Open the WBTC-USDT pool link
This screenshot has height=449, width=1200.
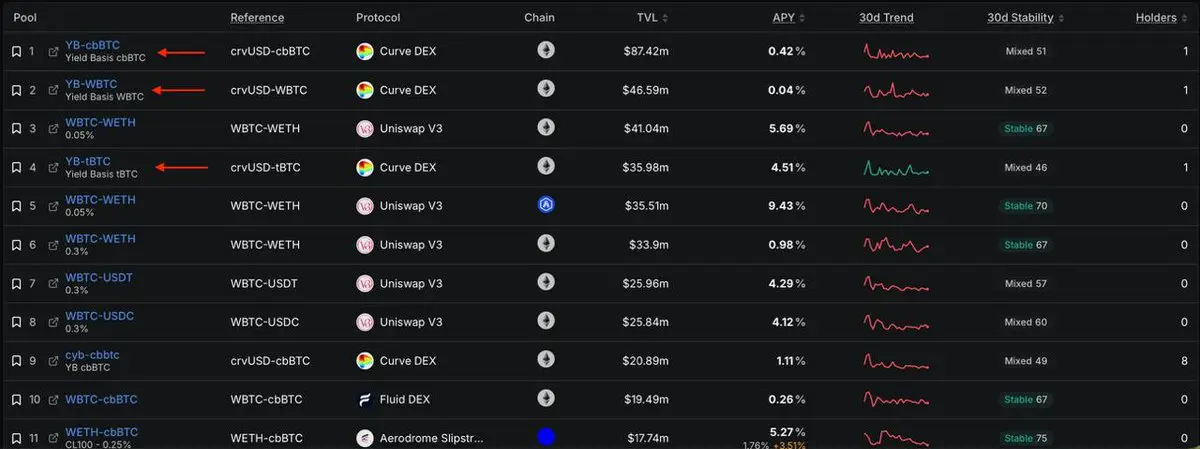point(99,278)
